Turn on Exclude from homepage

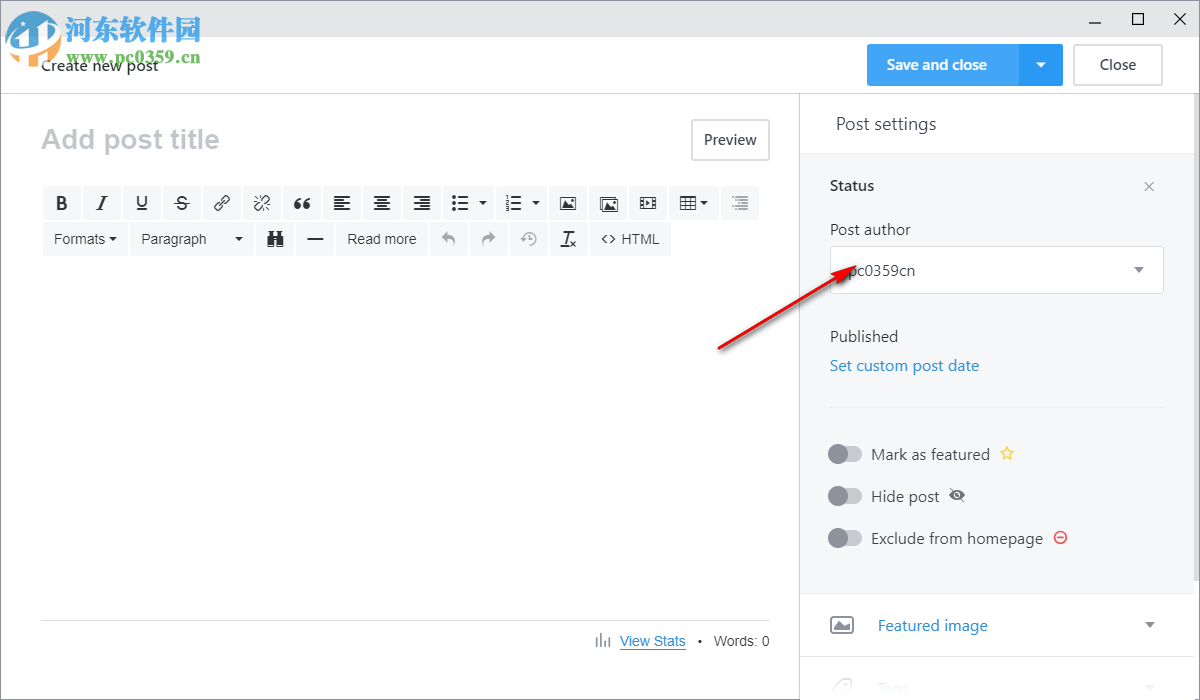845,538
